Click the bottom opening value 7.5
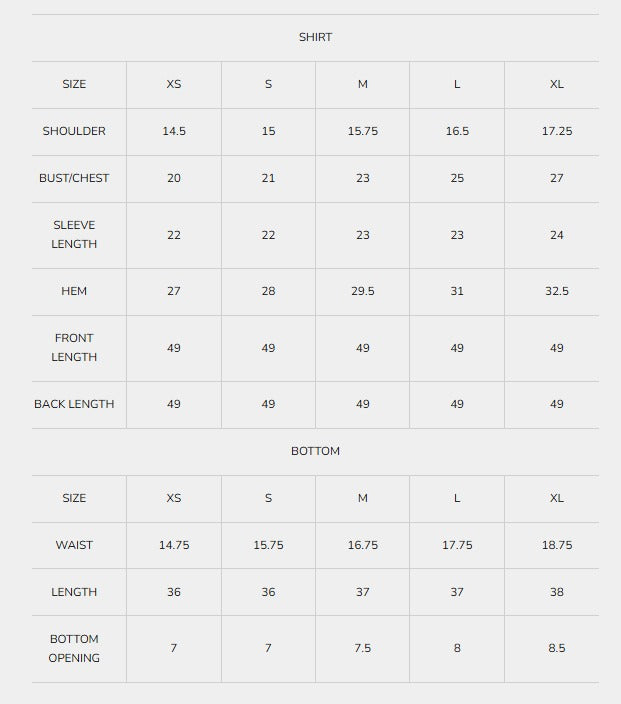 pyautogui.click(x=363, y=648)
